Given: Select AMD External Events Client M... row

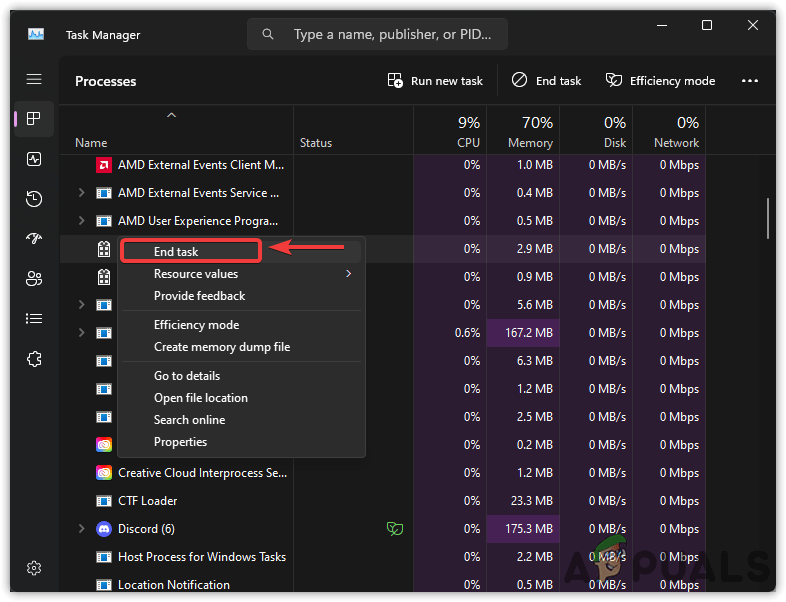Looking at the screenshot, I should [382, 165].
